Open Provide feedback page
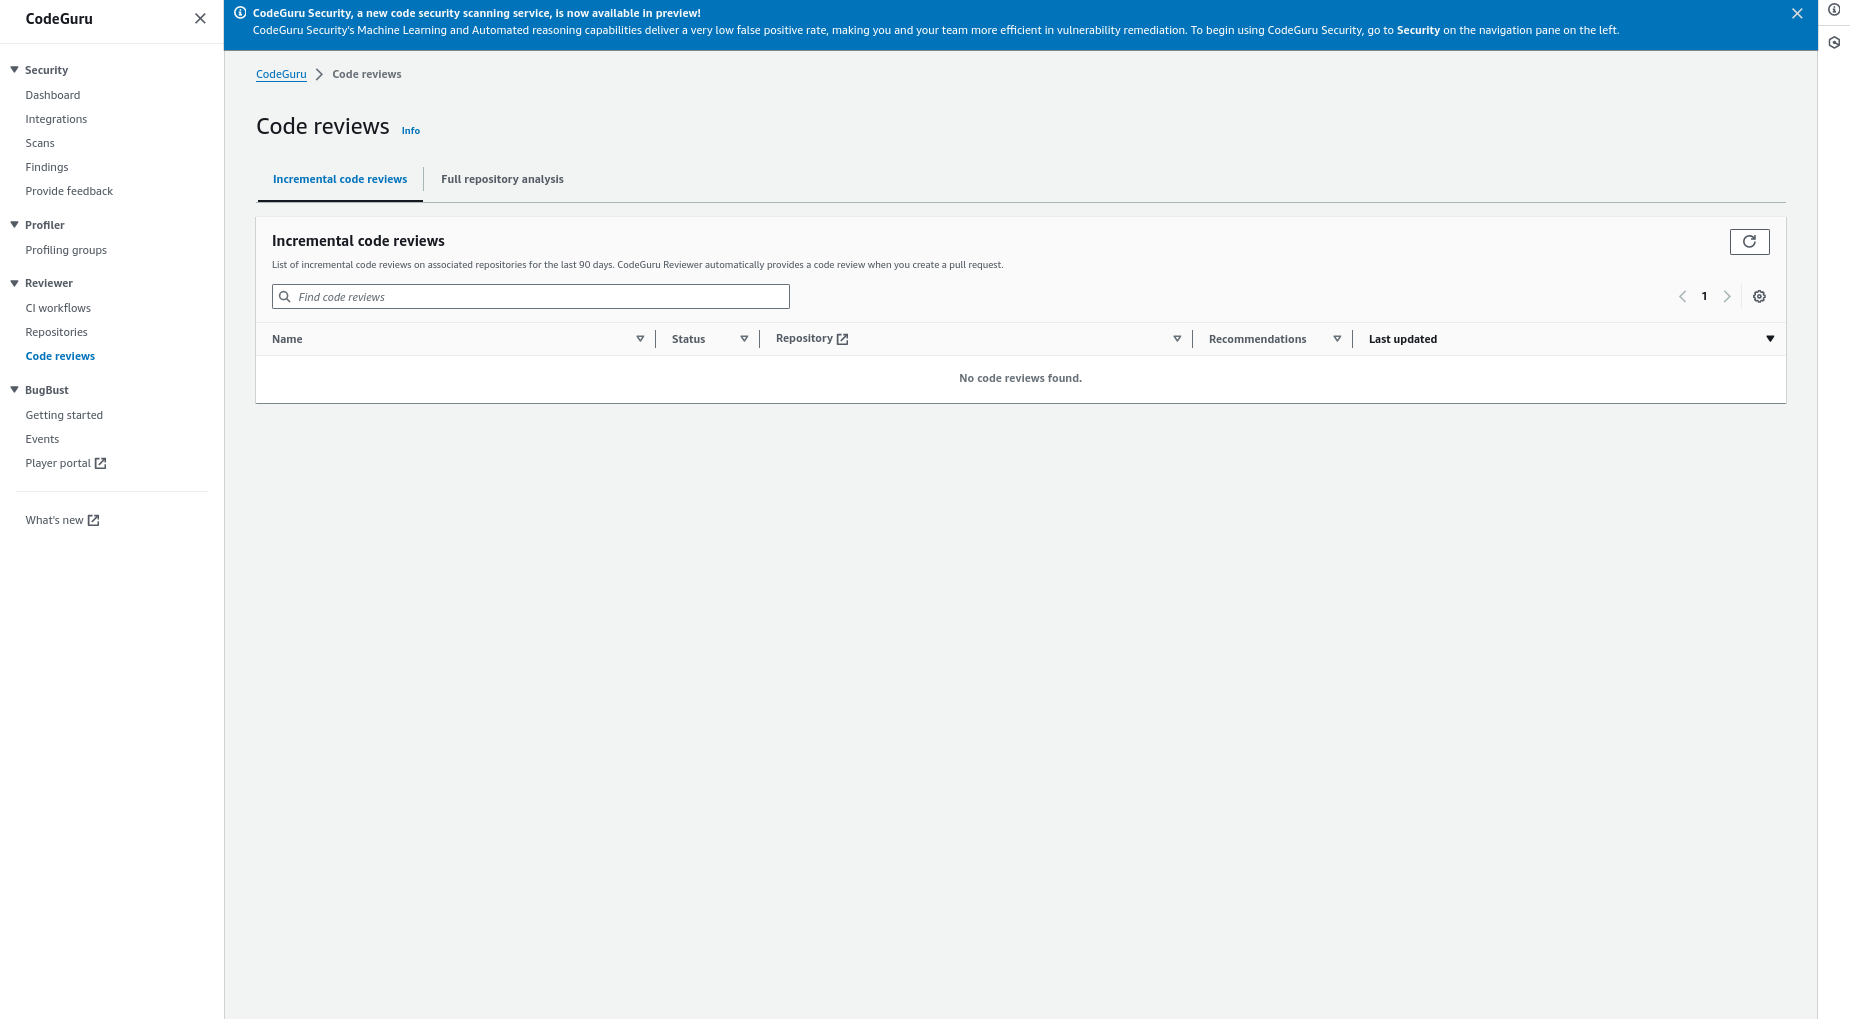Image resolution: width=1850 pixels, height=1019 pixels. (69, 191)
